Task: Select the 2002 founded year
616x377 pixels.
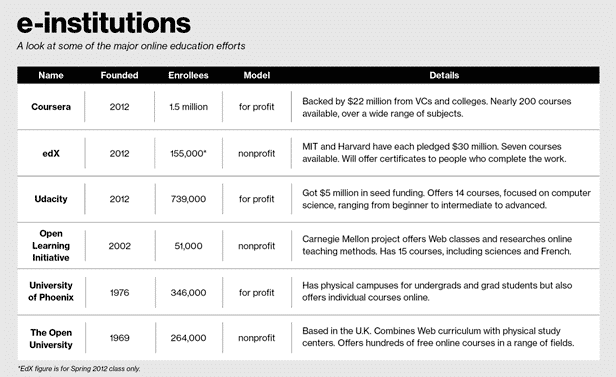Action: [x=119, y=246]
